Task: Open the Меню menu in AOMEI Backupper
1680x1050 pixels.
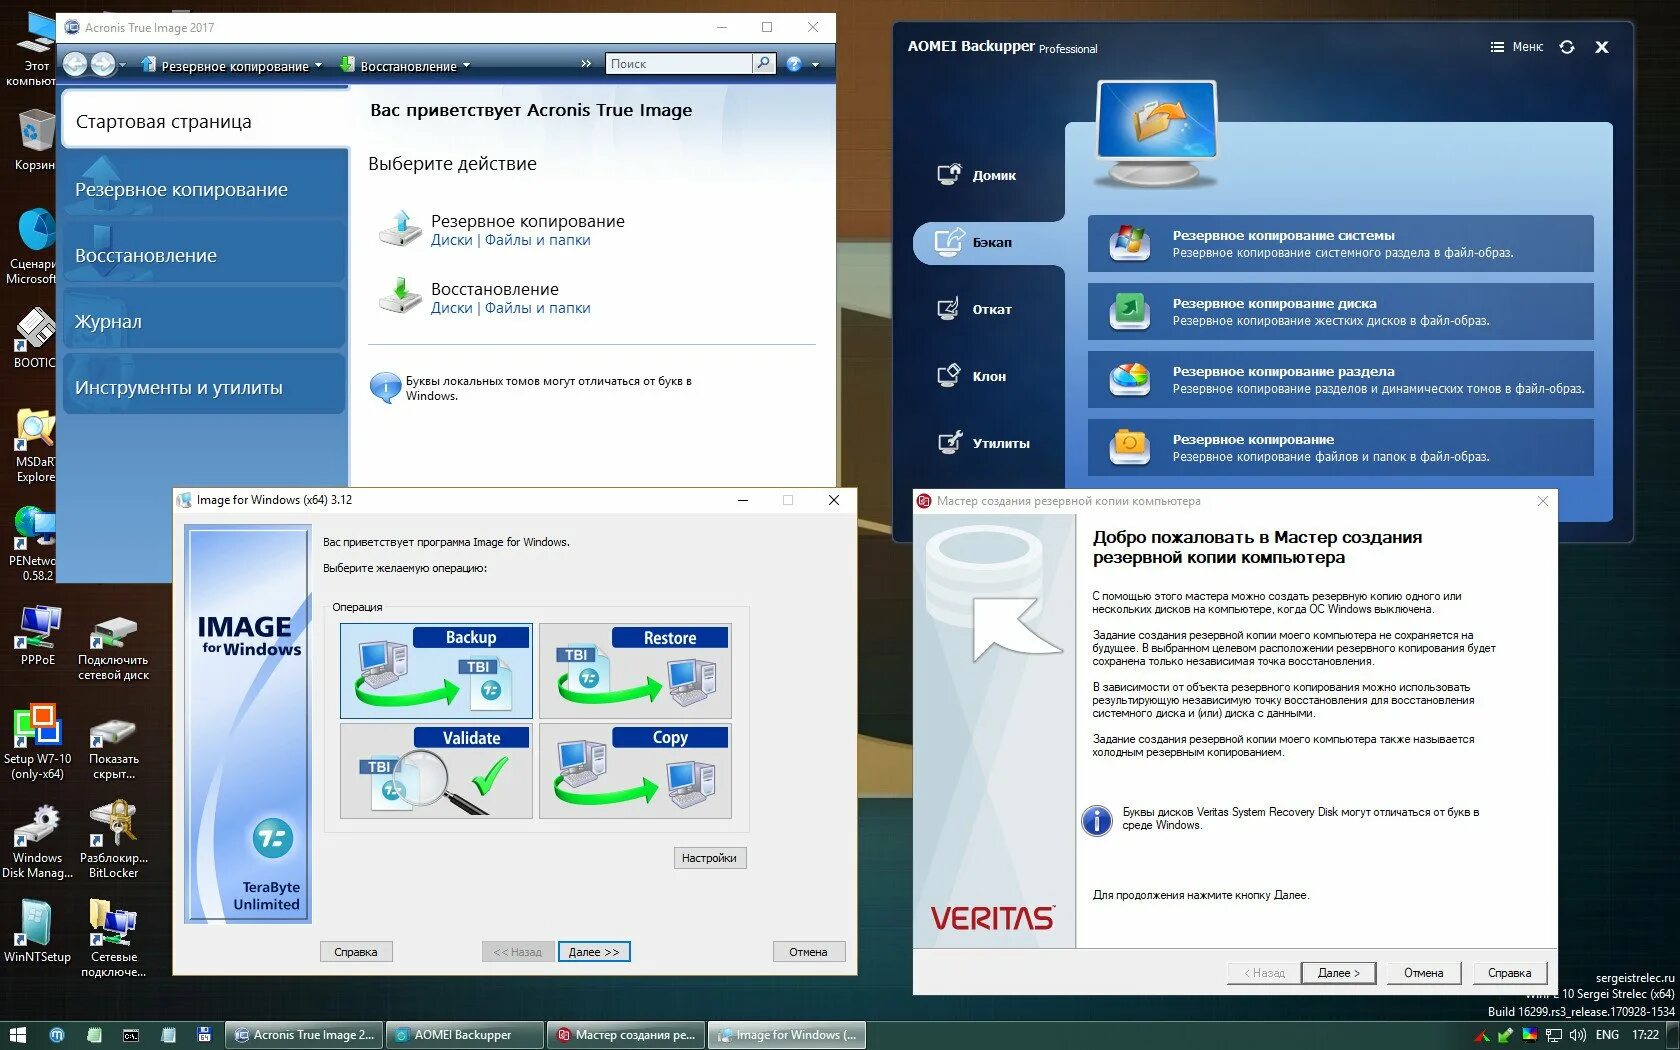Action: pyautogui.click(x=1517, y=47)
